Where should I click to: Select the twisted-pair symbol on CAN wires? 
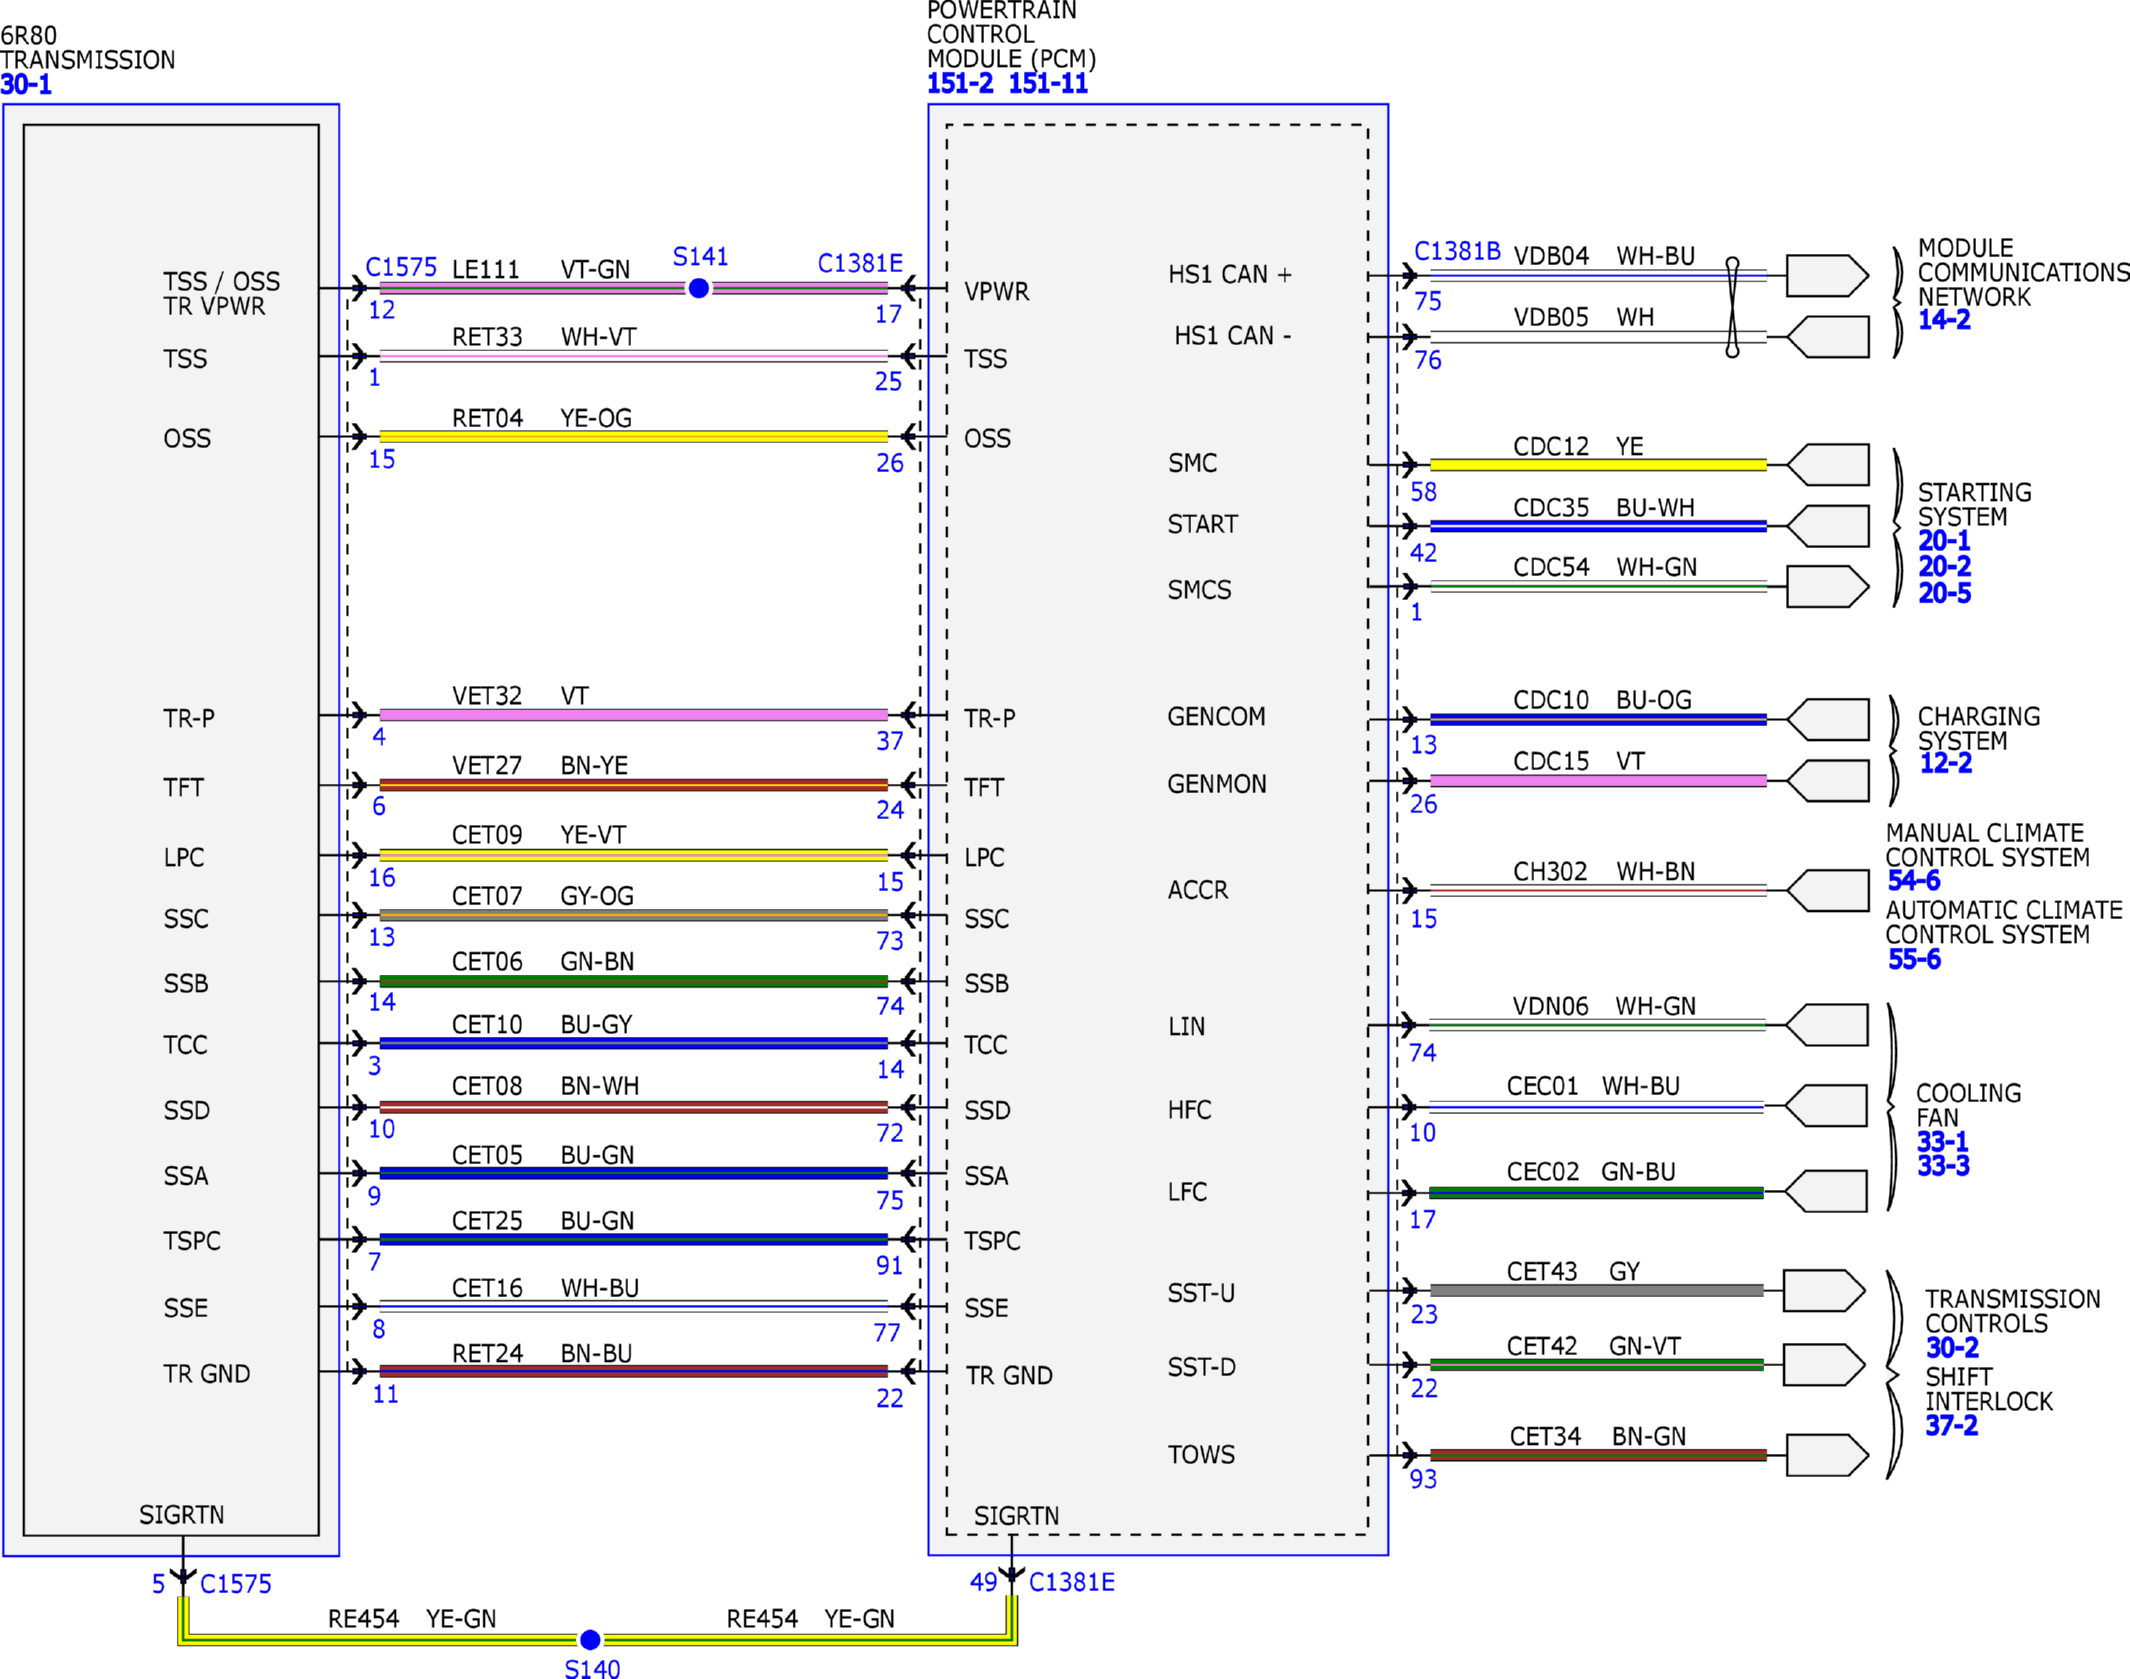[x=1732, y=307]
